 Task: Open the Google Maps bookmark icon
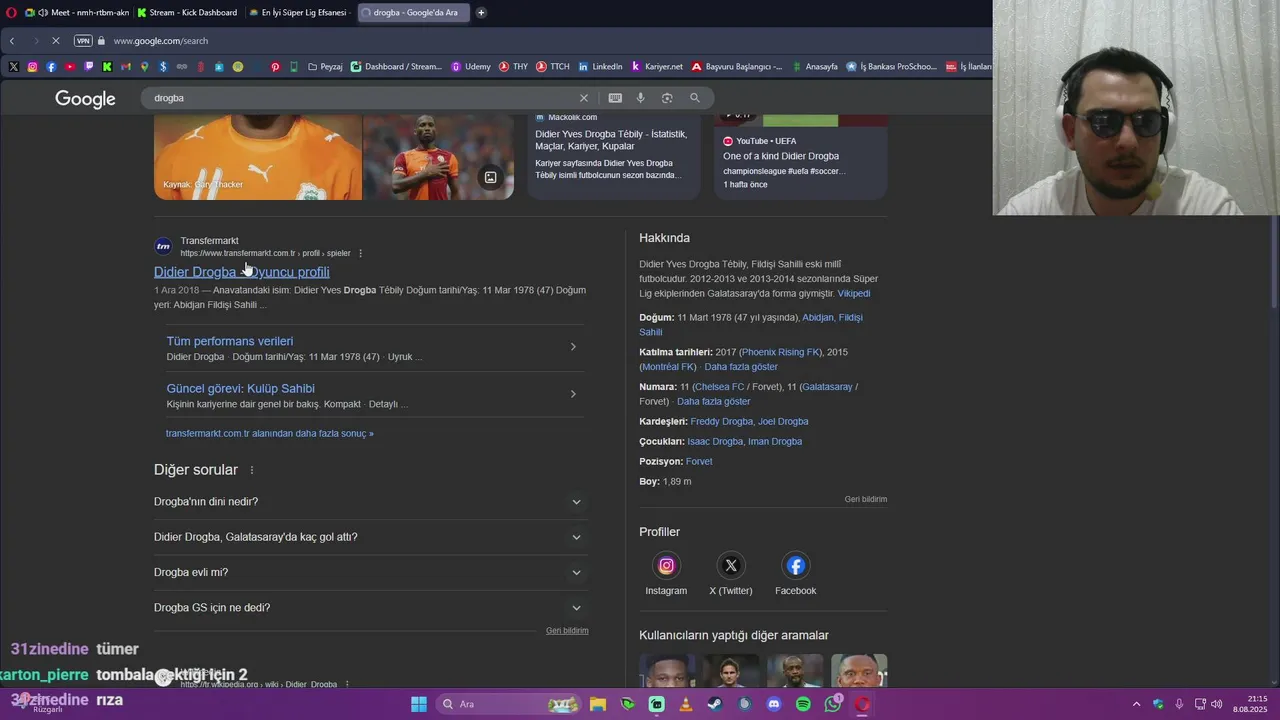click(x=144, y=67)
